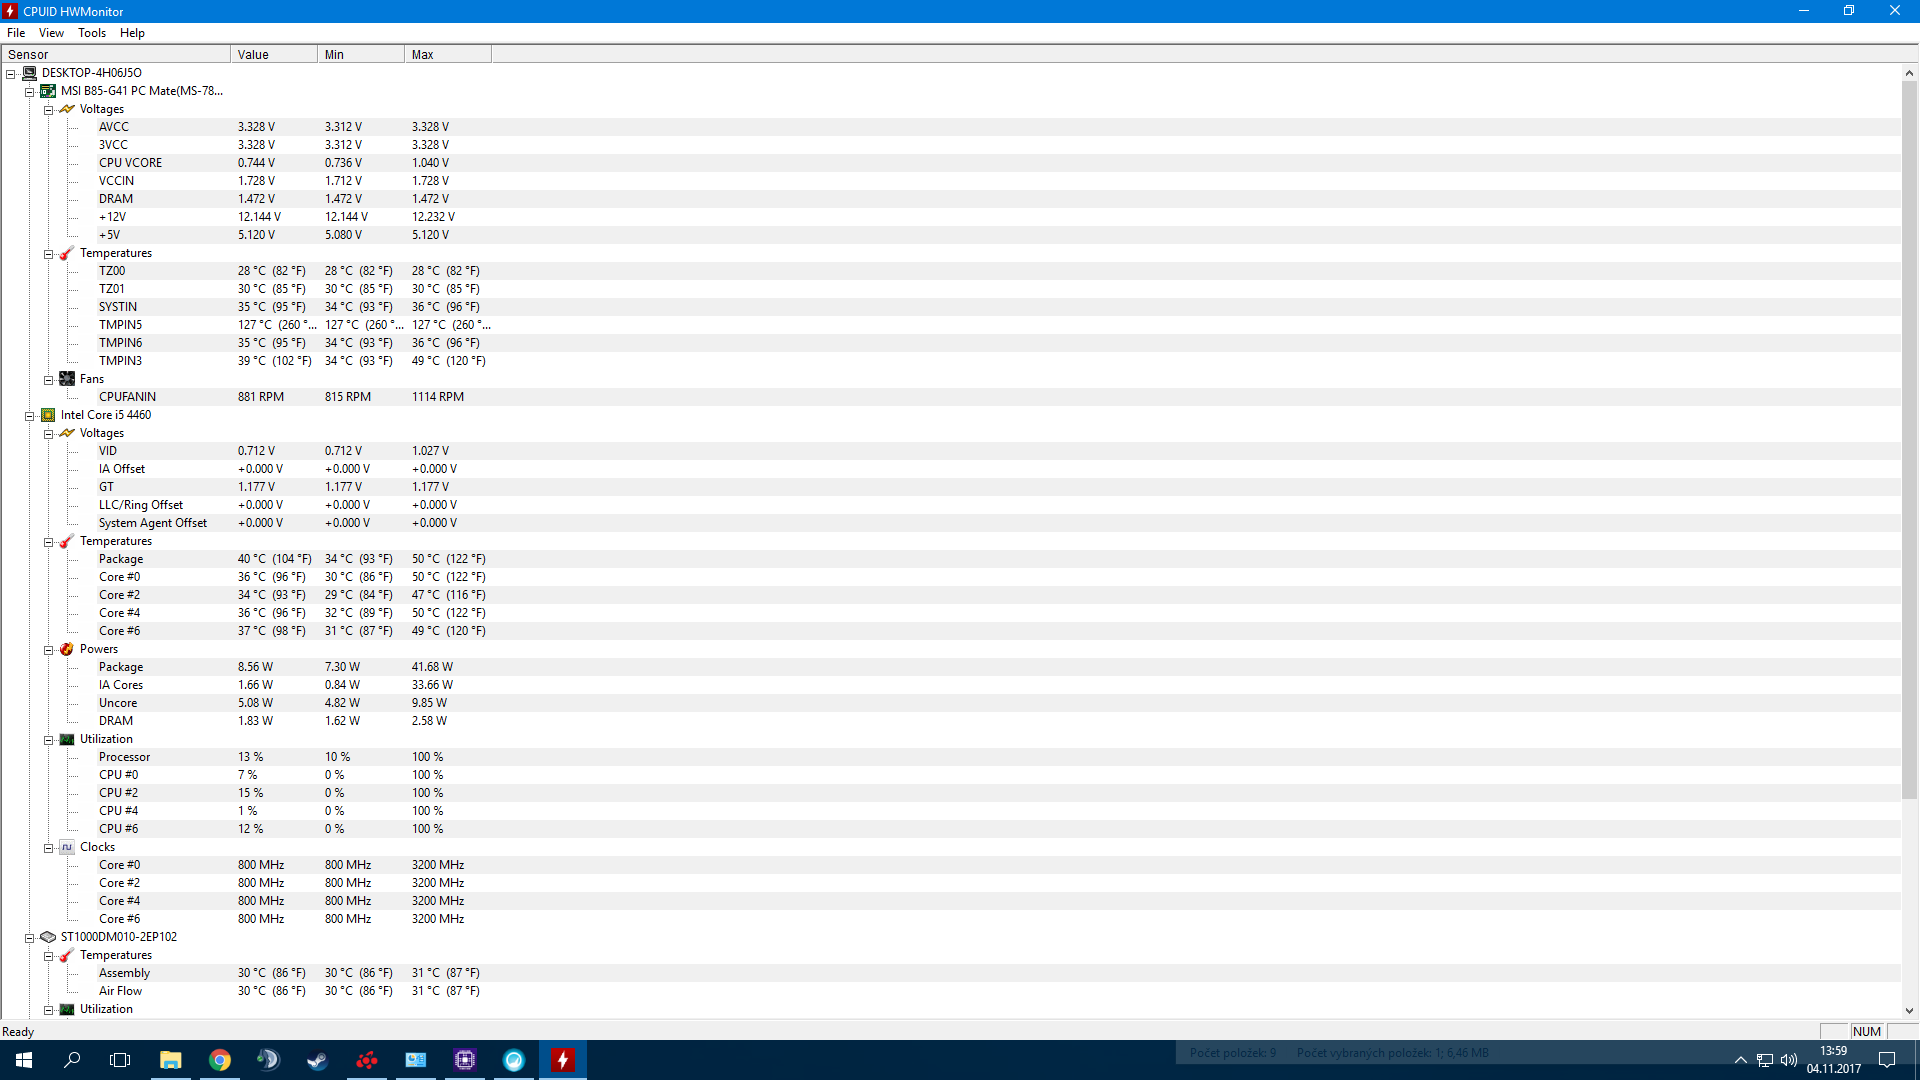Collapse the CPU Utilization section
Image resolution: width=1920 pixels, height=1080 pixels.
(48, 740)
